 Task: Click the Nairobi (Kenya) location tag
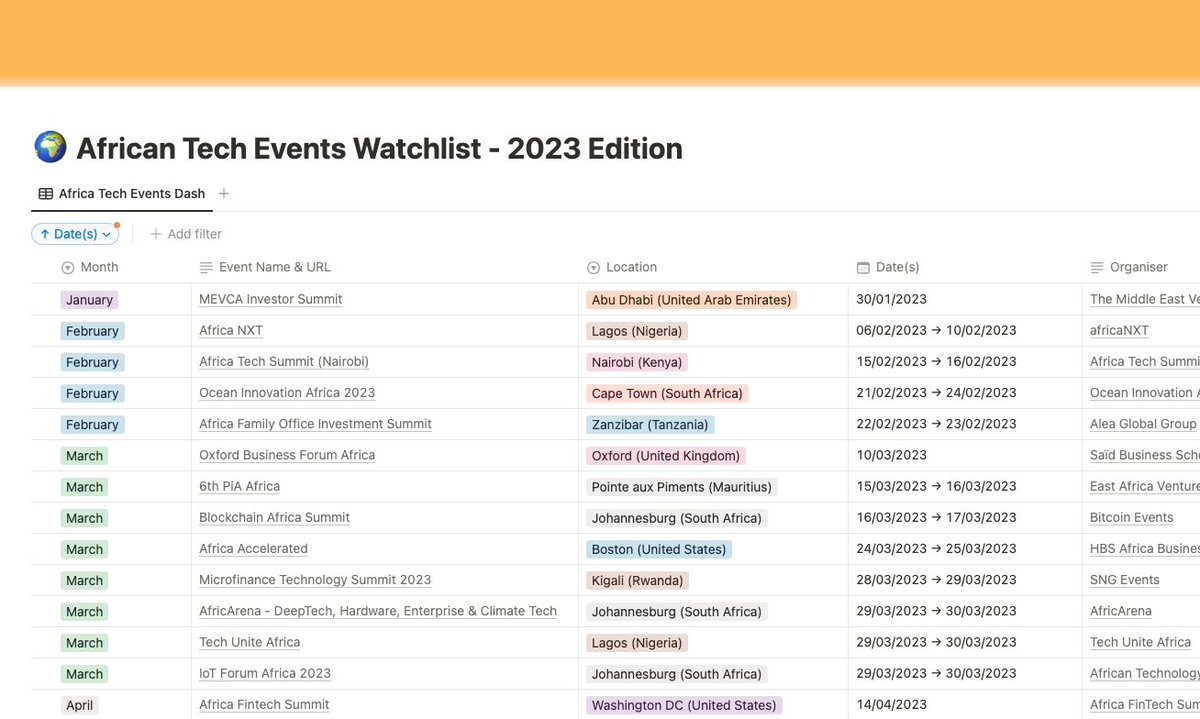(x=637, y=362)
